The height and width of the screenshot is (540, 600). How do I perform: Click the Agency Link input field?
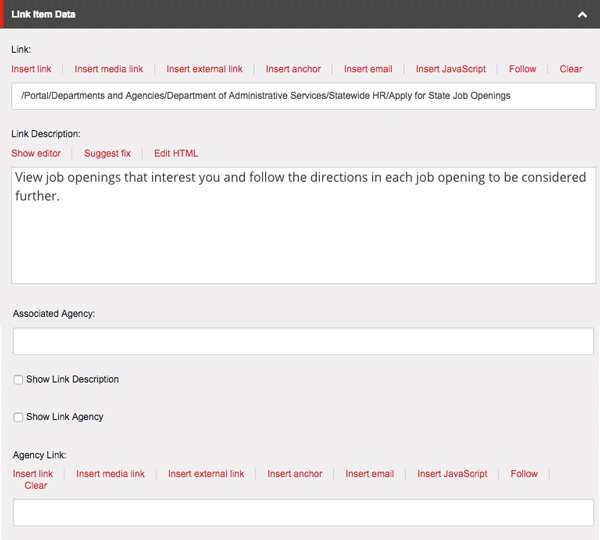click(304, 512)
